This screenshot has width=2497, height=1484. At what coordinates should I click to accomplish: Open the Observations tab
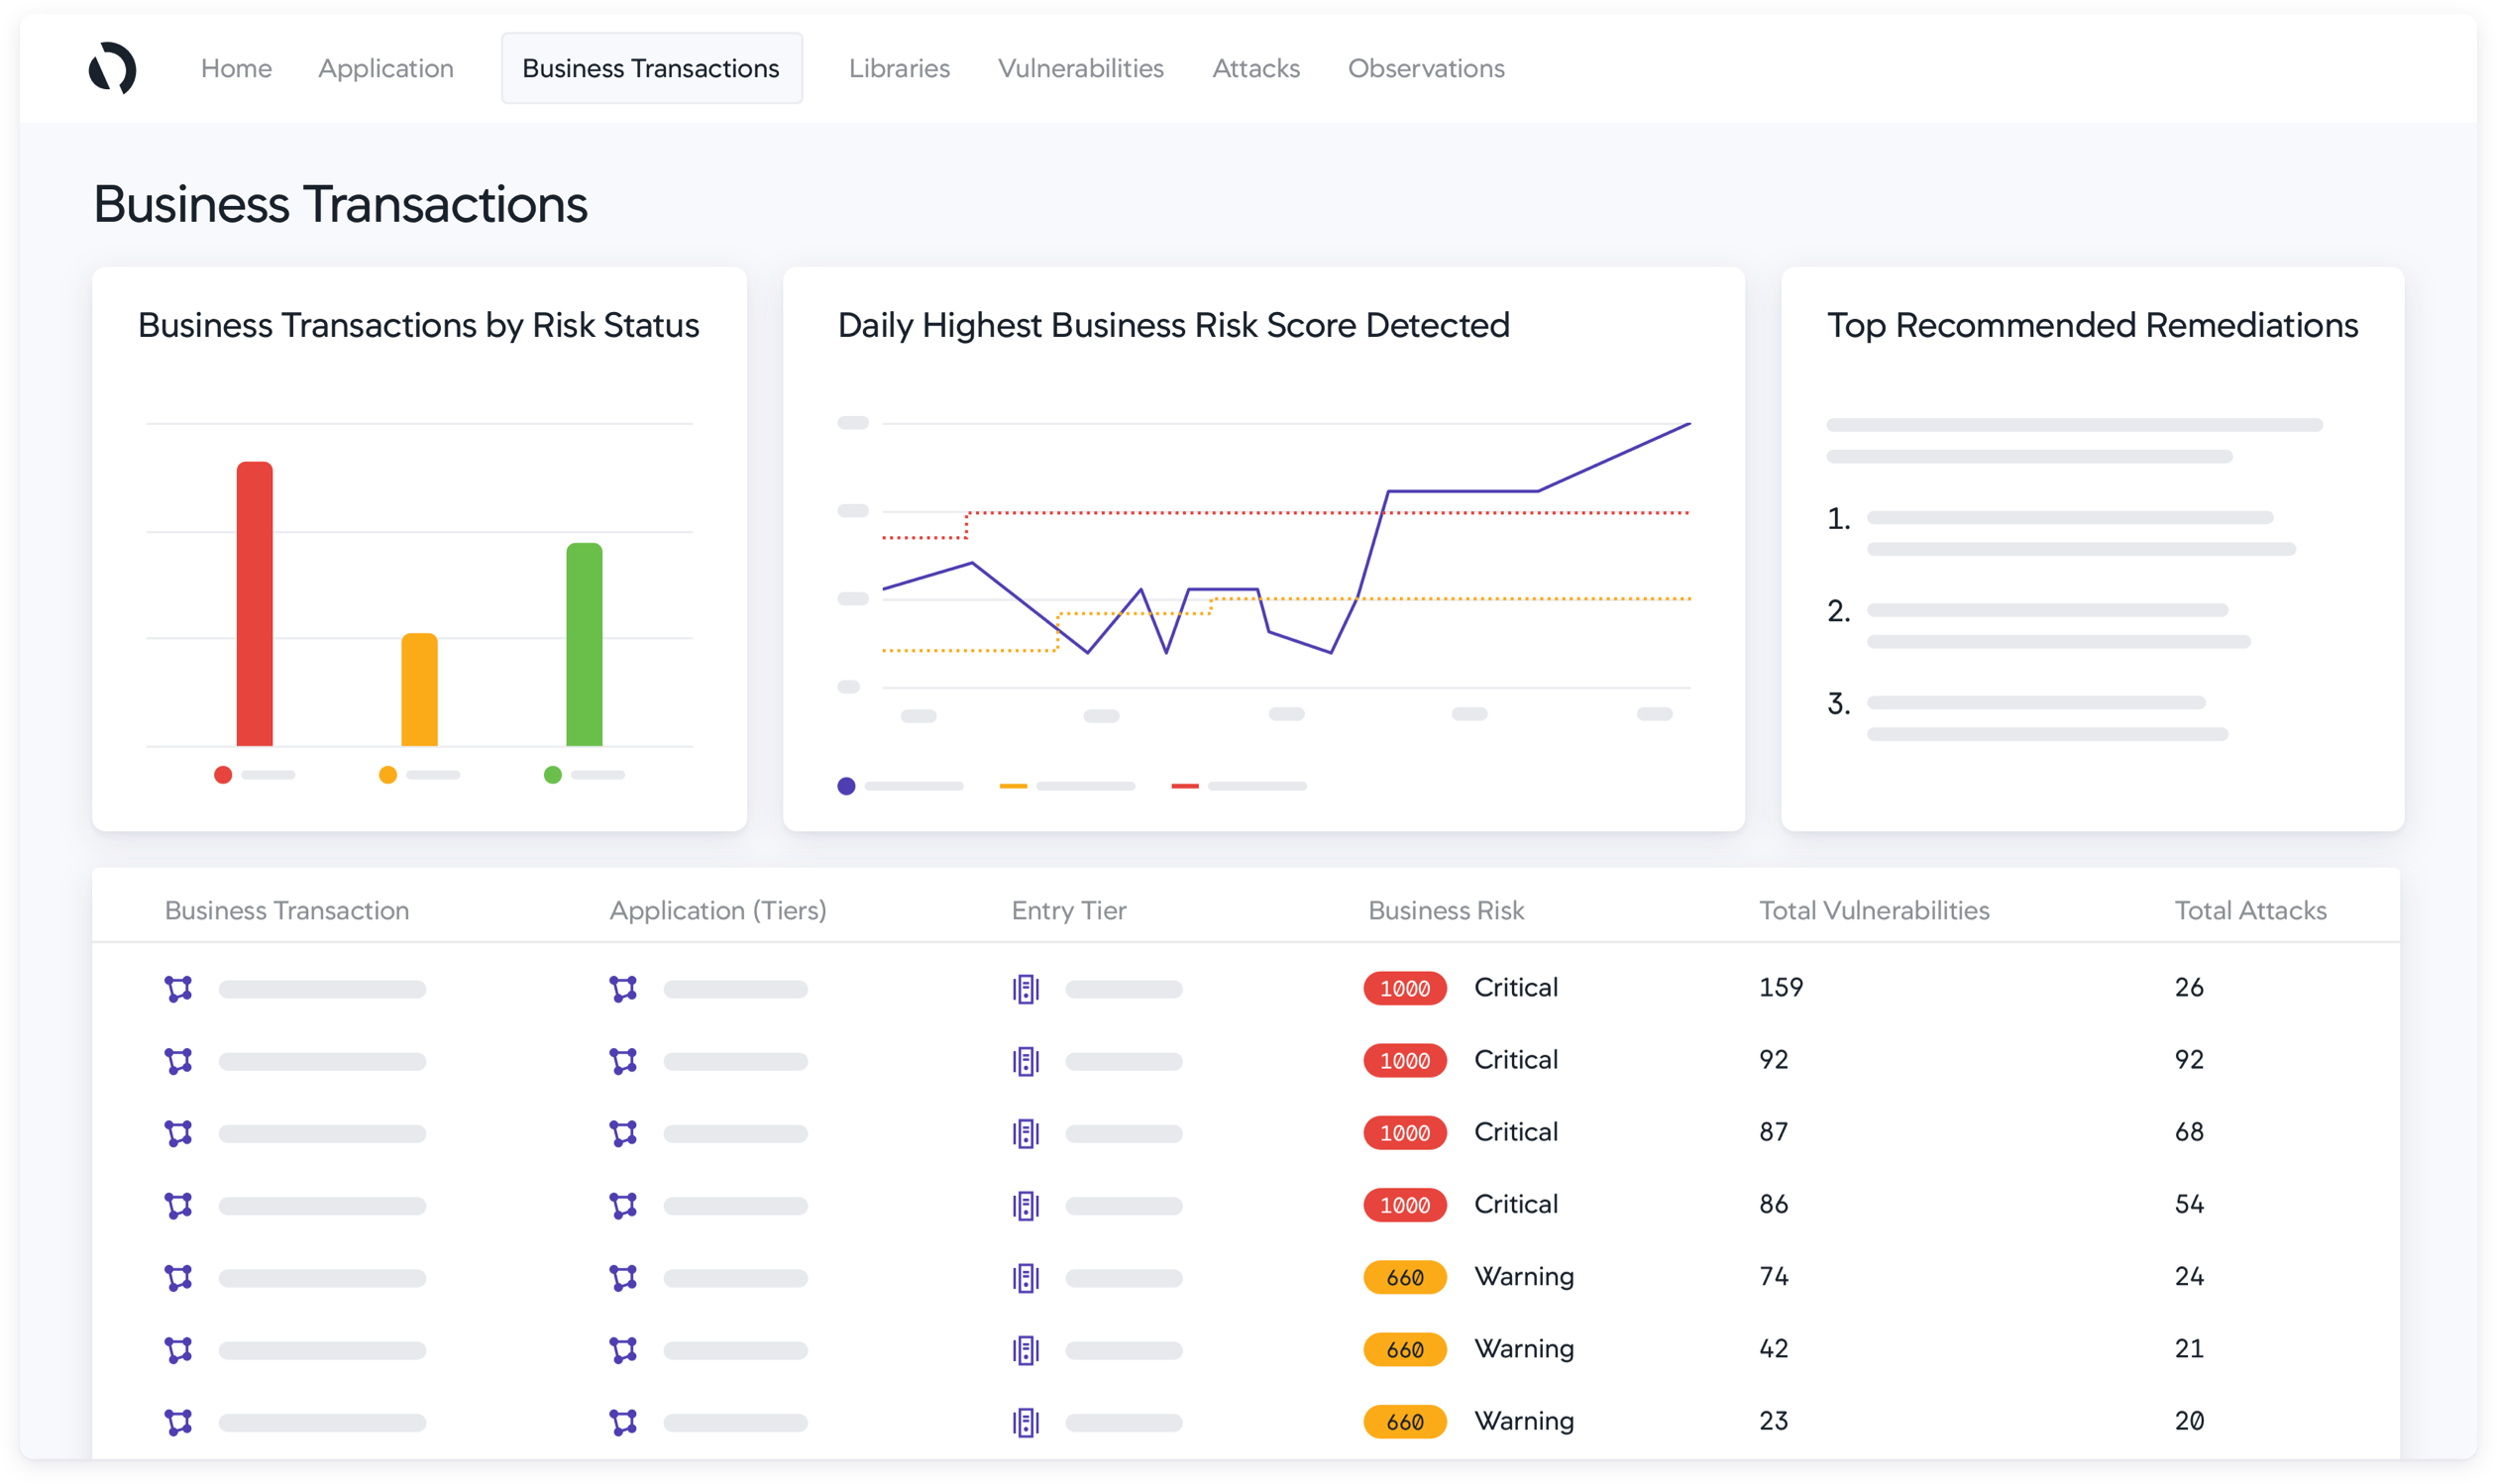click(x=1426, y=68)
